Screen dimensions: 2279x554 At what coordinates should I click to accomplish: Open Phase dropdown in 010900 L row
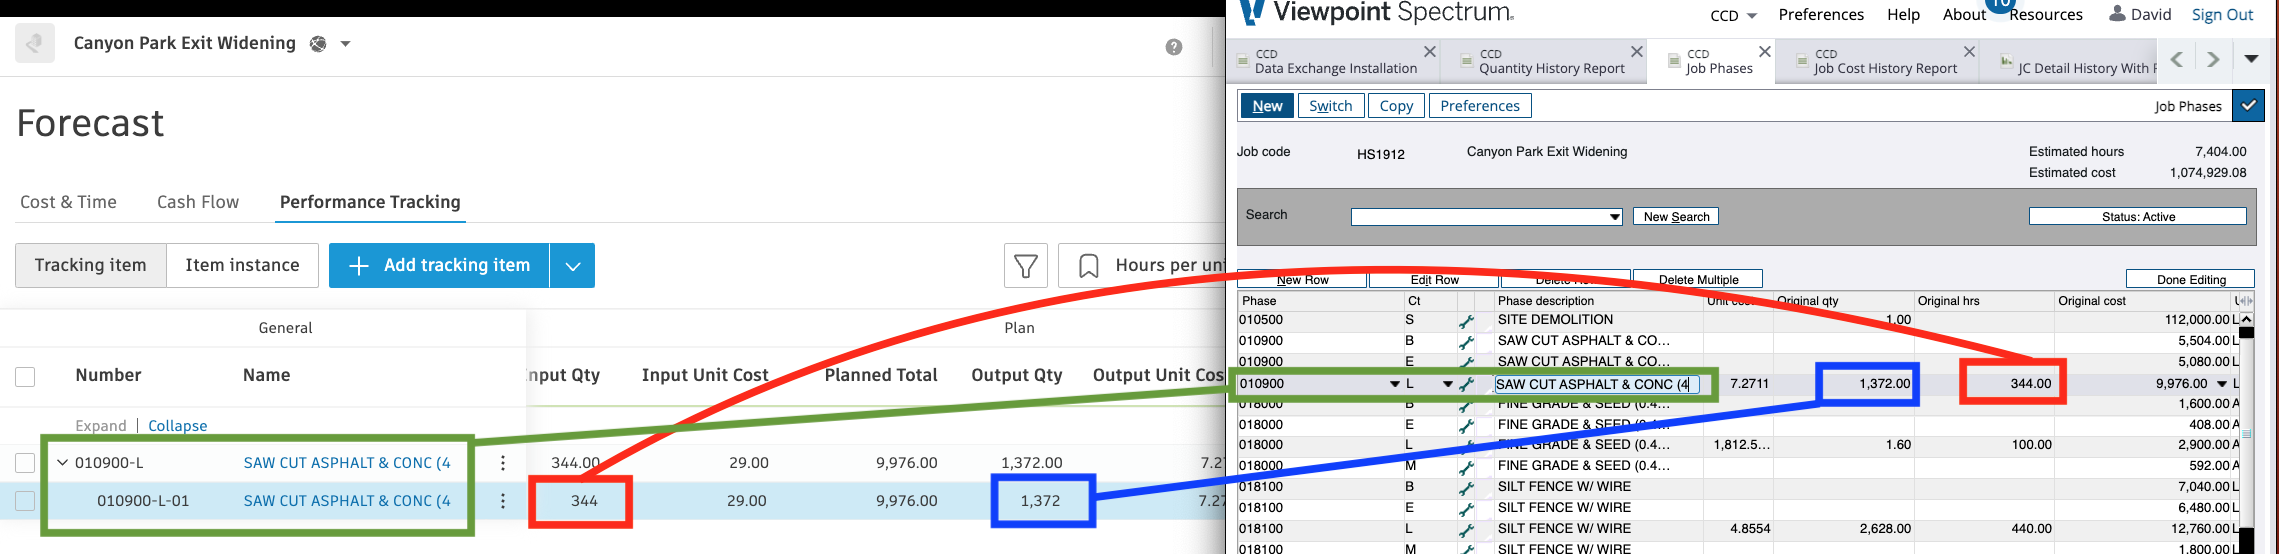pyautogui.click(x=1394, y=384)
